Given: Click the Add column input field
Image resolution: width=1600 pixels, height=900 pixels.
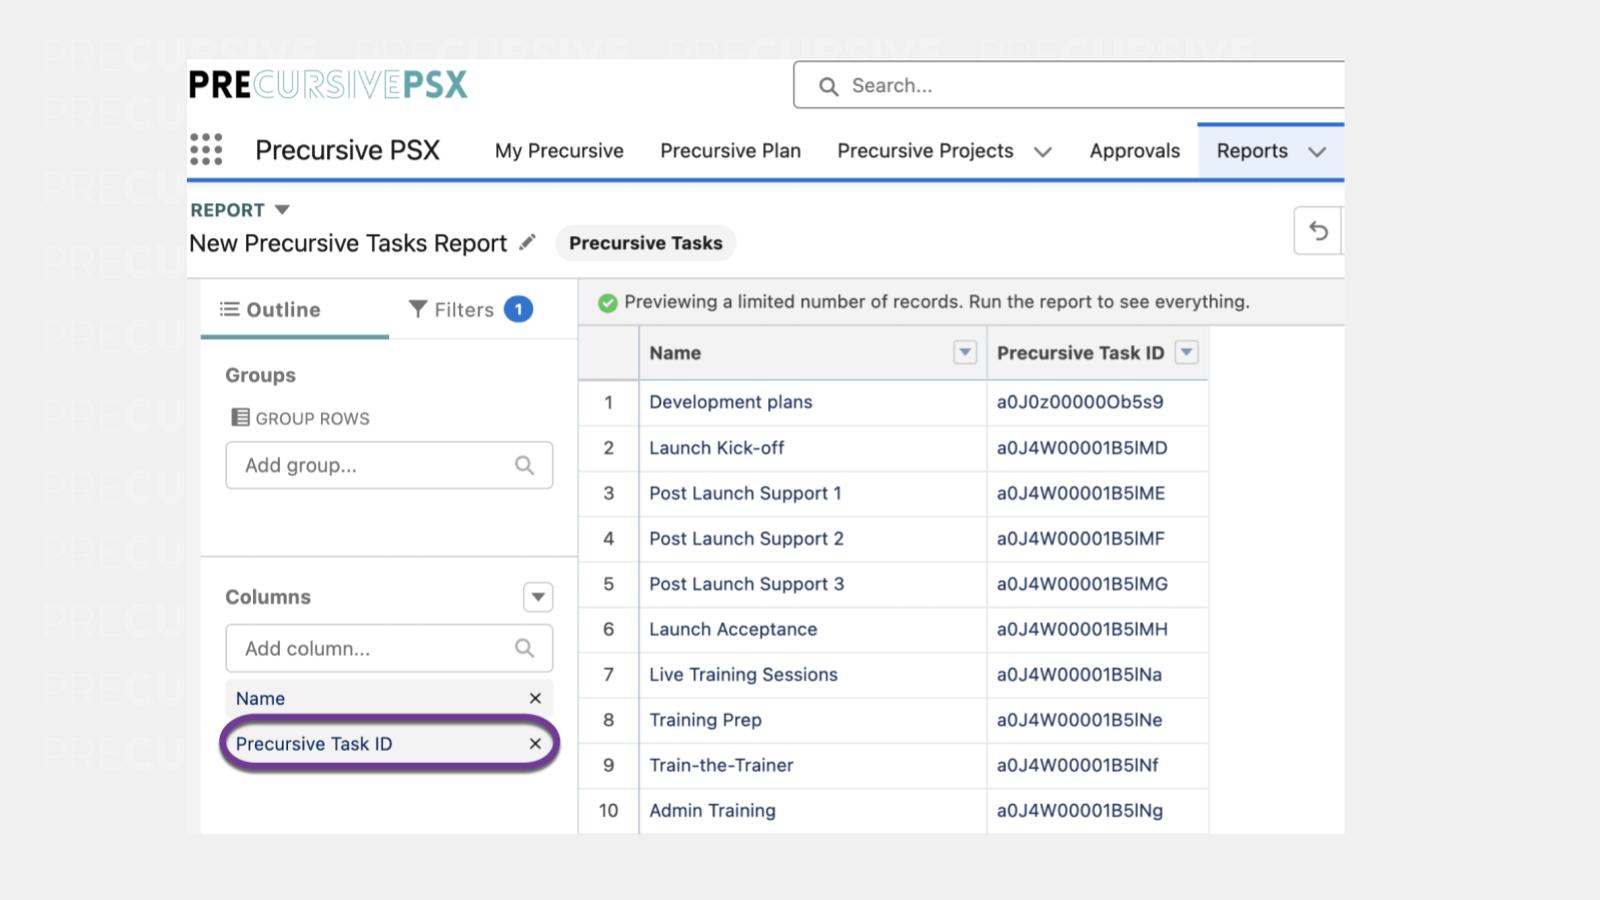Looking at the screenshot, I should [389, 648].
